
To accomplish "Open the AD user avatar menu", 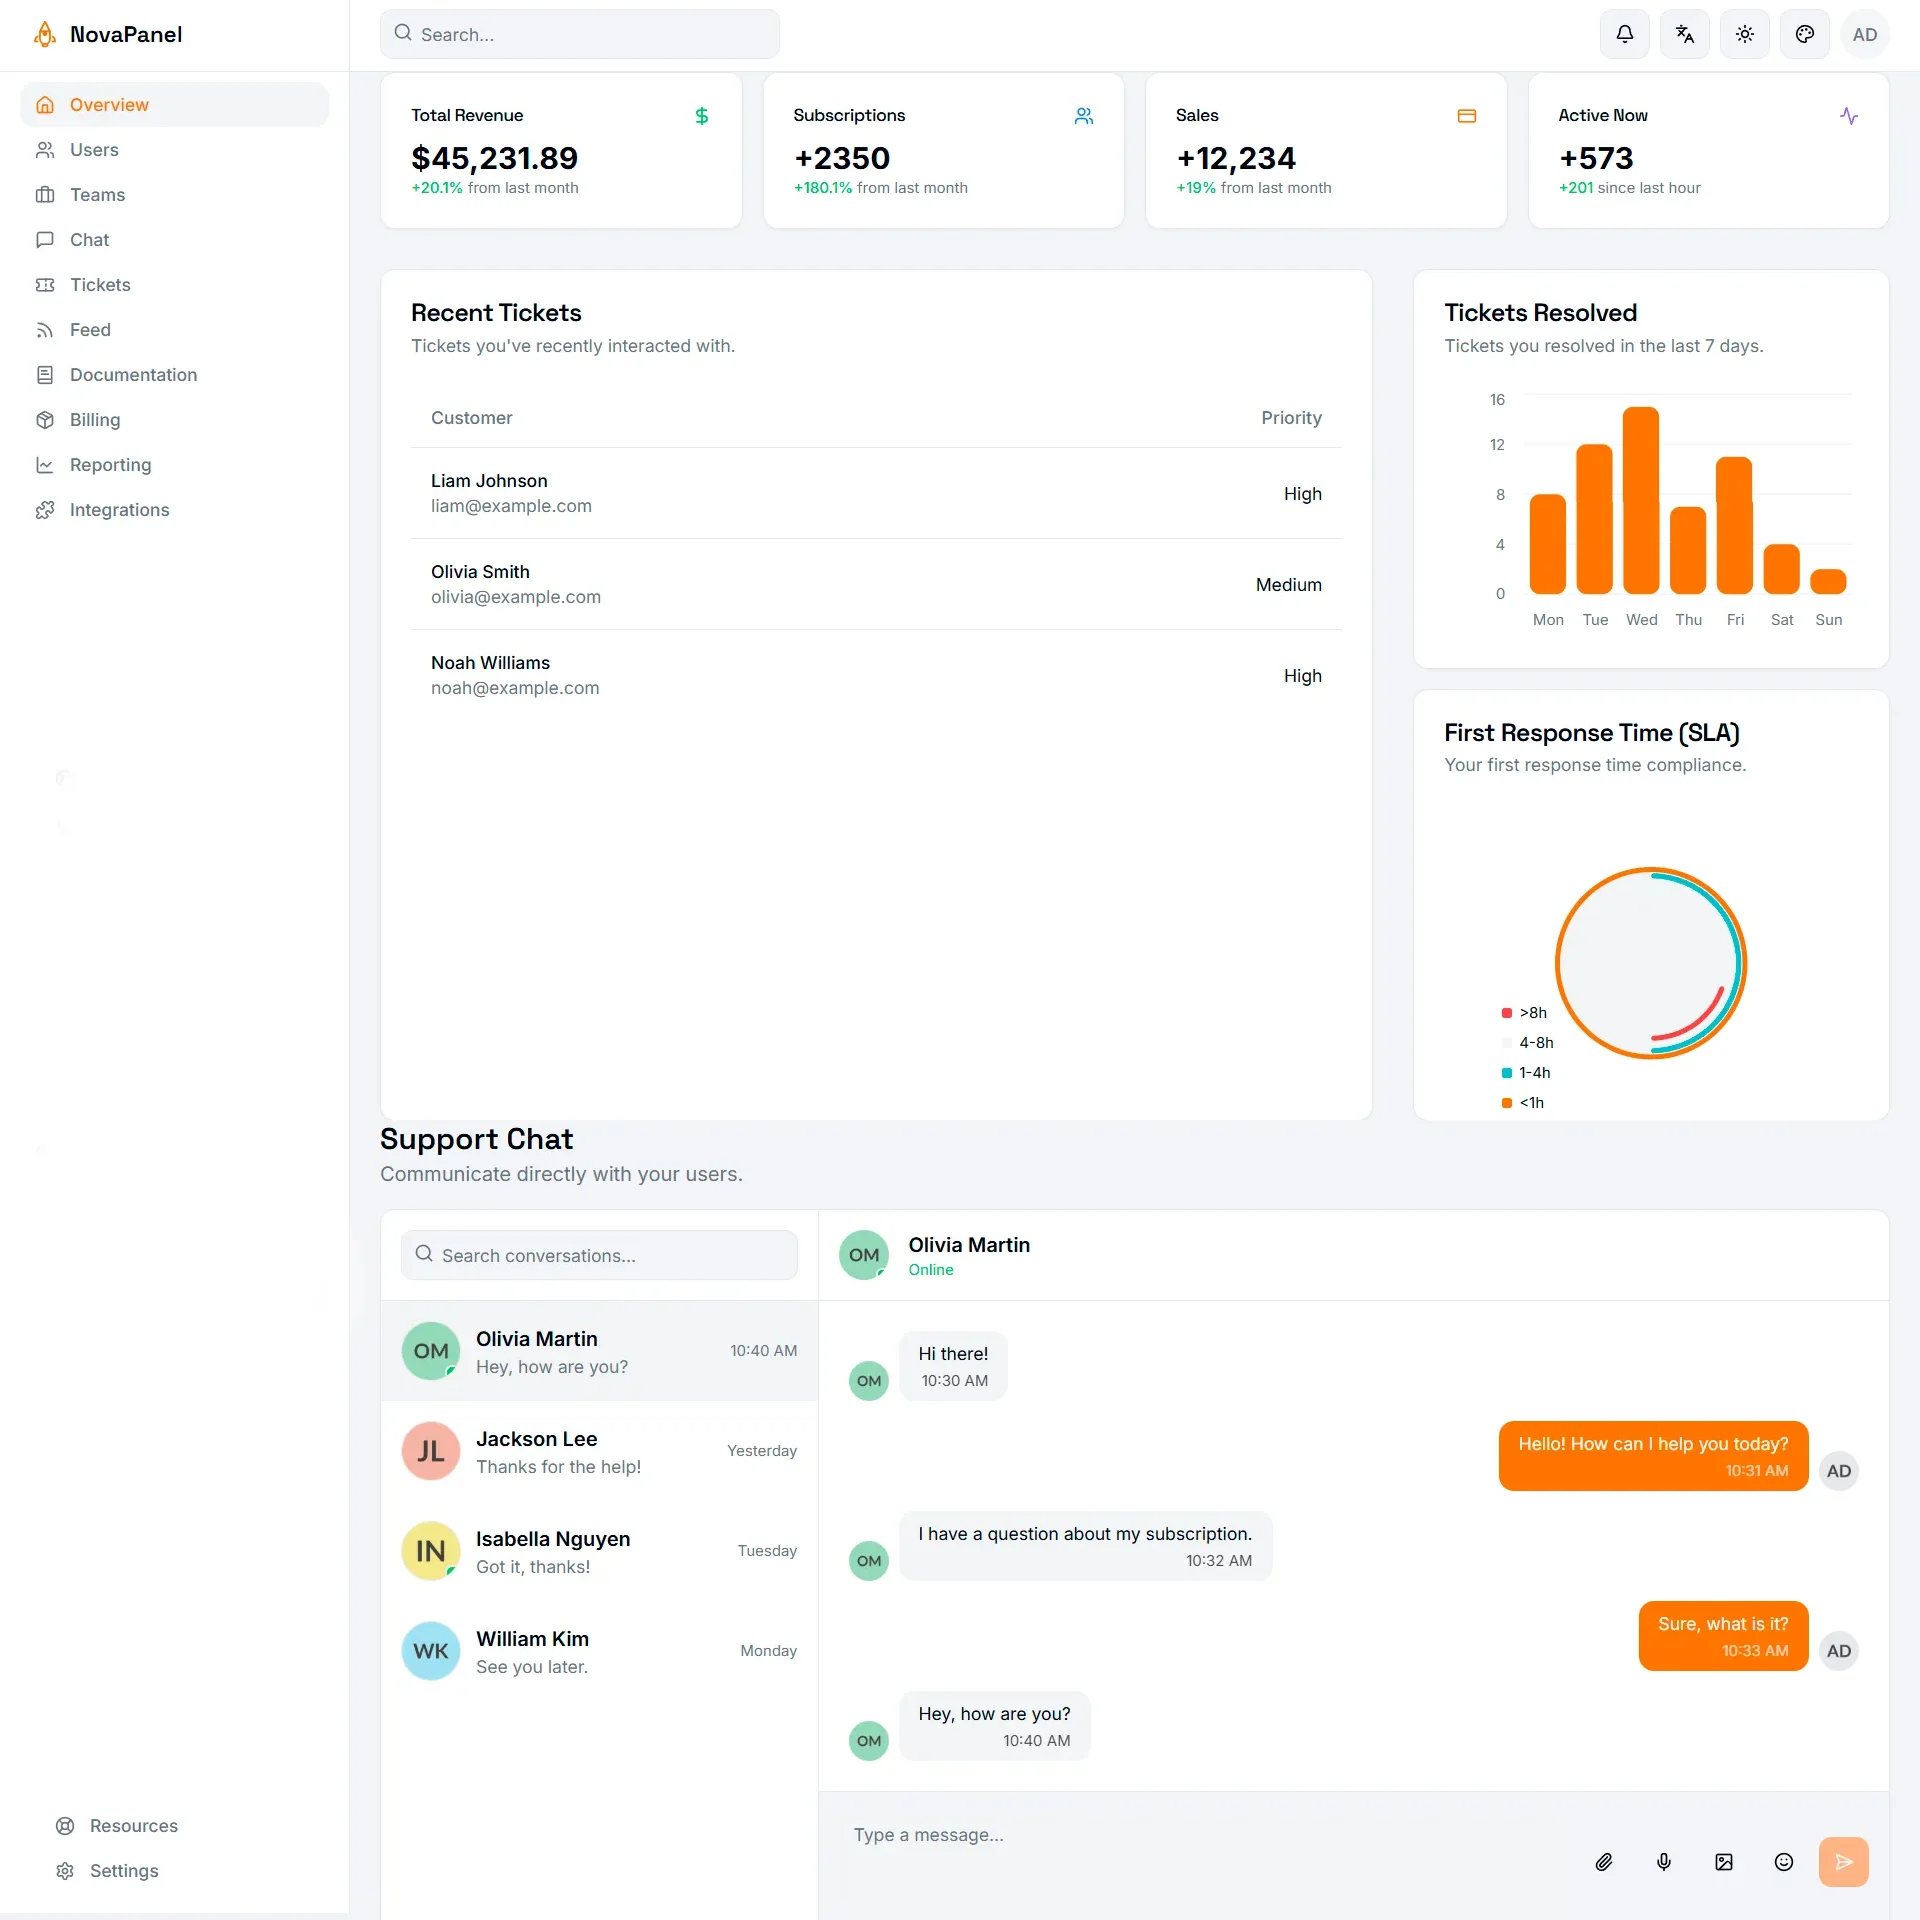I will (1864, 34).
